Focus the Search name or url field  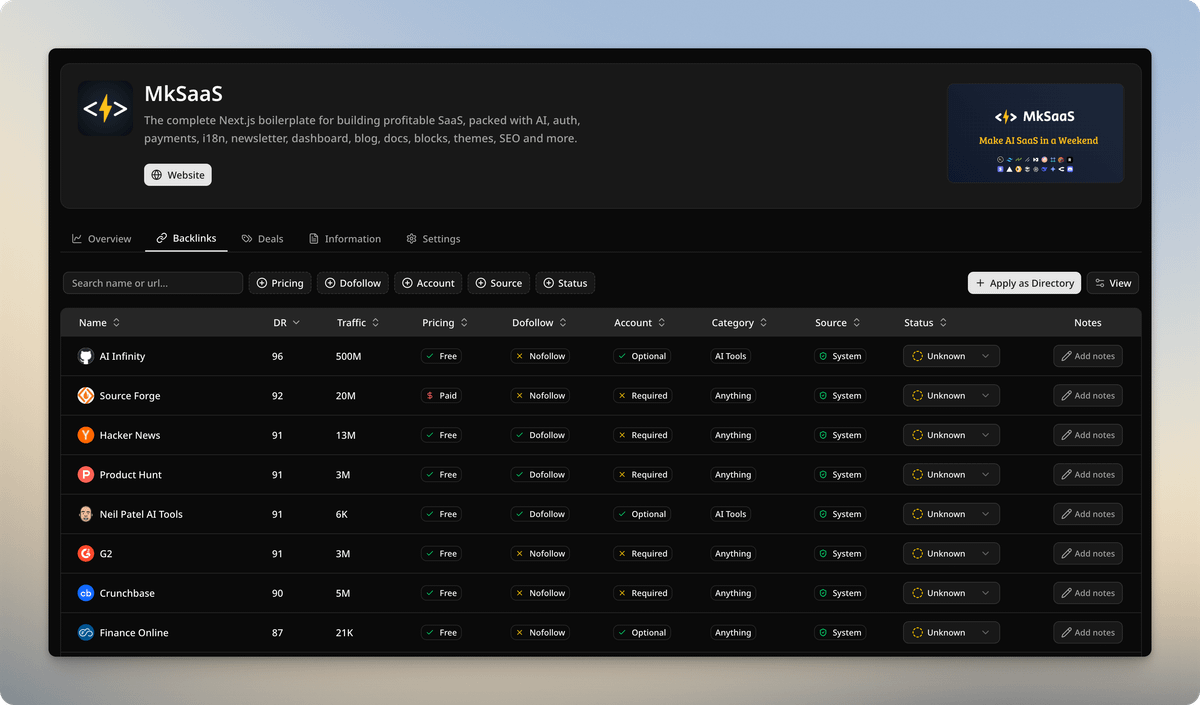[x=152, y=283]
